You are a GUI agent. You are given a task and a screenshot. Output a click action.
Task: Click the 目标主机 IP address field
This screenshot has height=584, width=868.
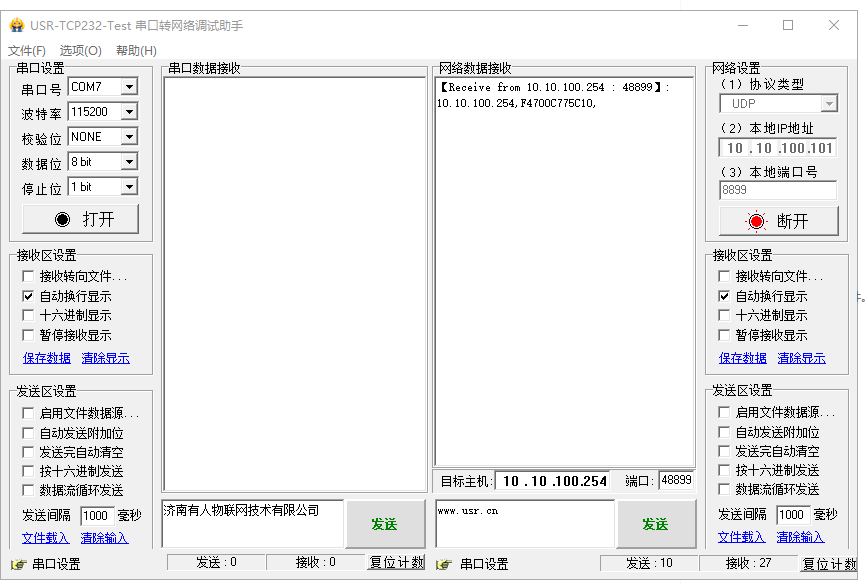click(x=554, y=481)
